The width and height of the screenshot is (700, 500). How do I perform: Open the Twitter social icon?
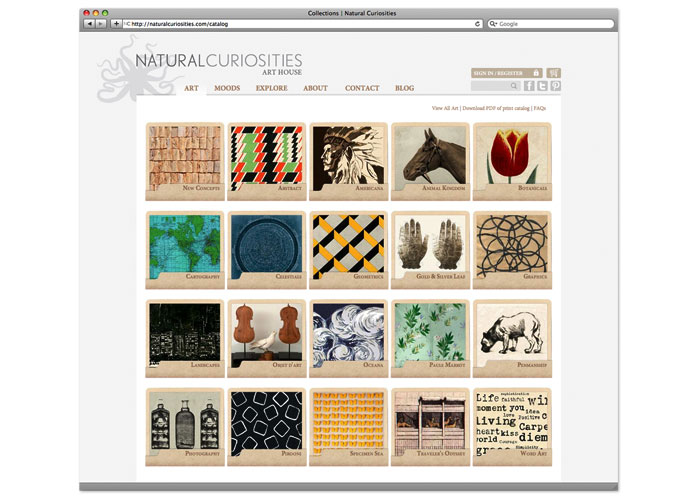click(x=542, y=86)
